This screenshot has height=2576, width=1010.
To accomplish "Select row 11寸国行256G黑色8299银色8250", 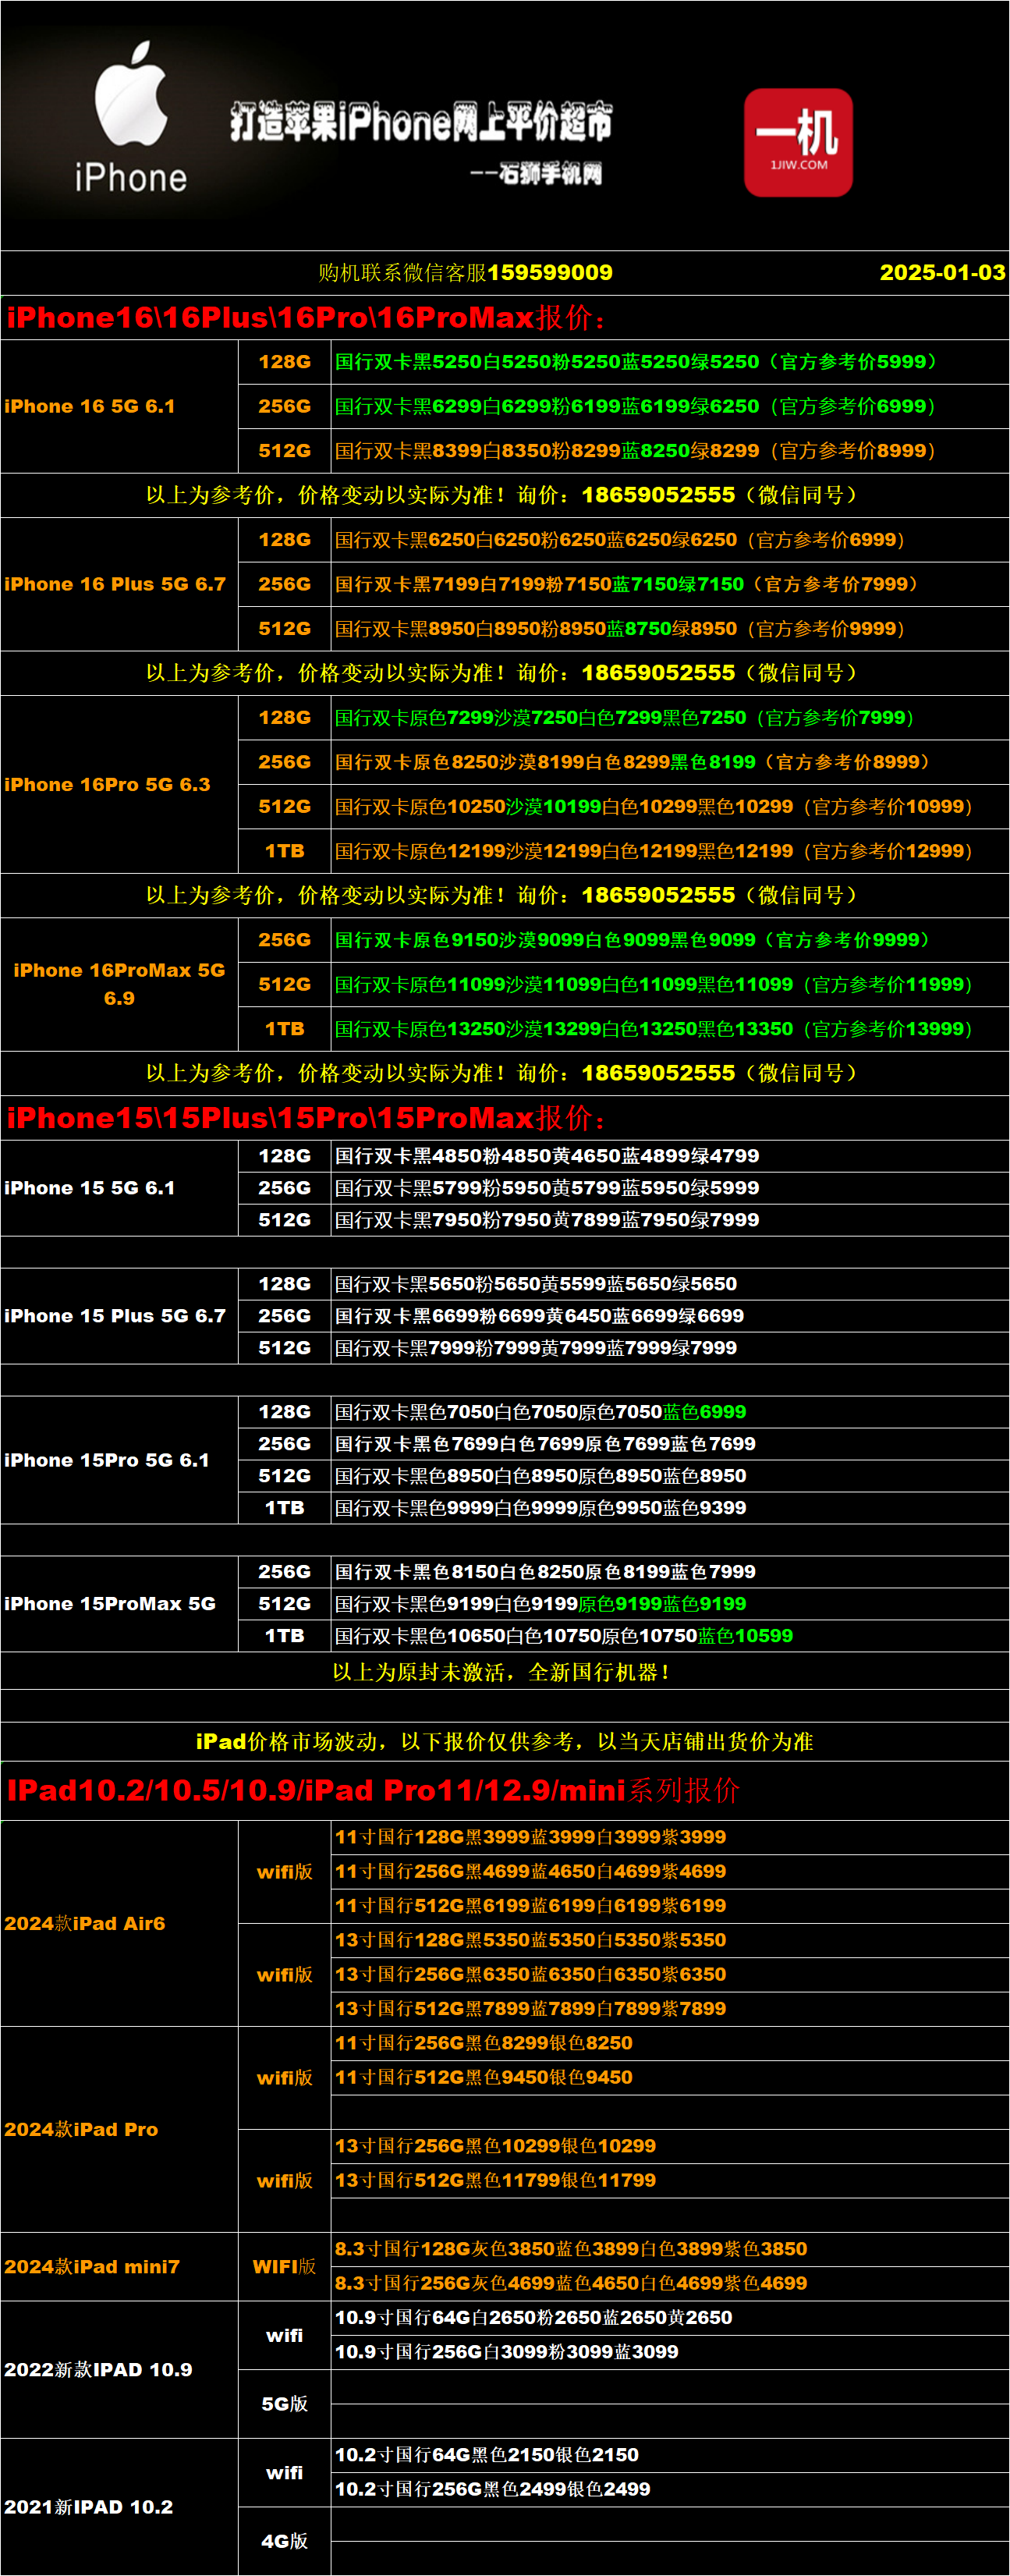I will 669,2043.
